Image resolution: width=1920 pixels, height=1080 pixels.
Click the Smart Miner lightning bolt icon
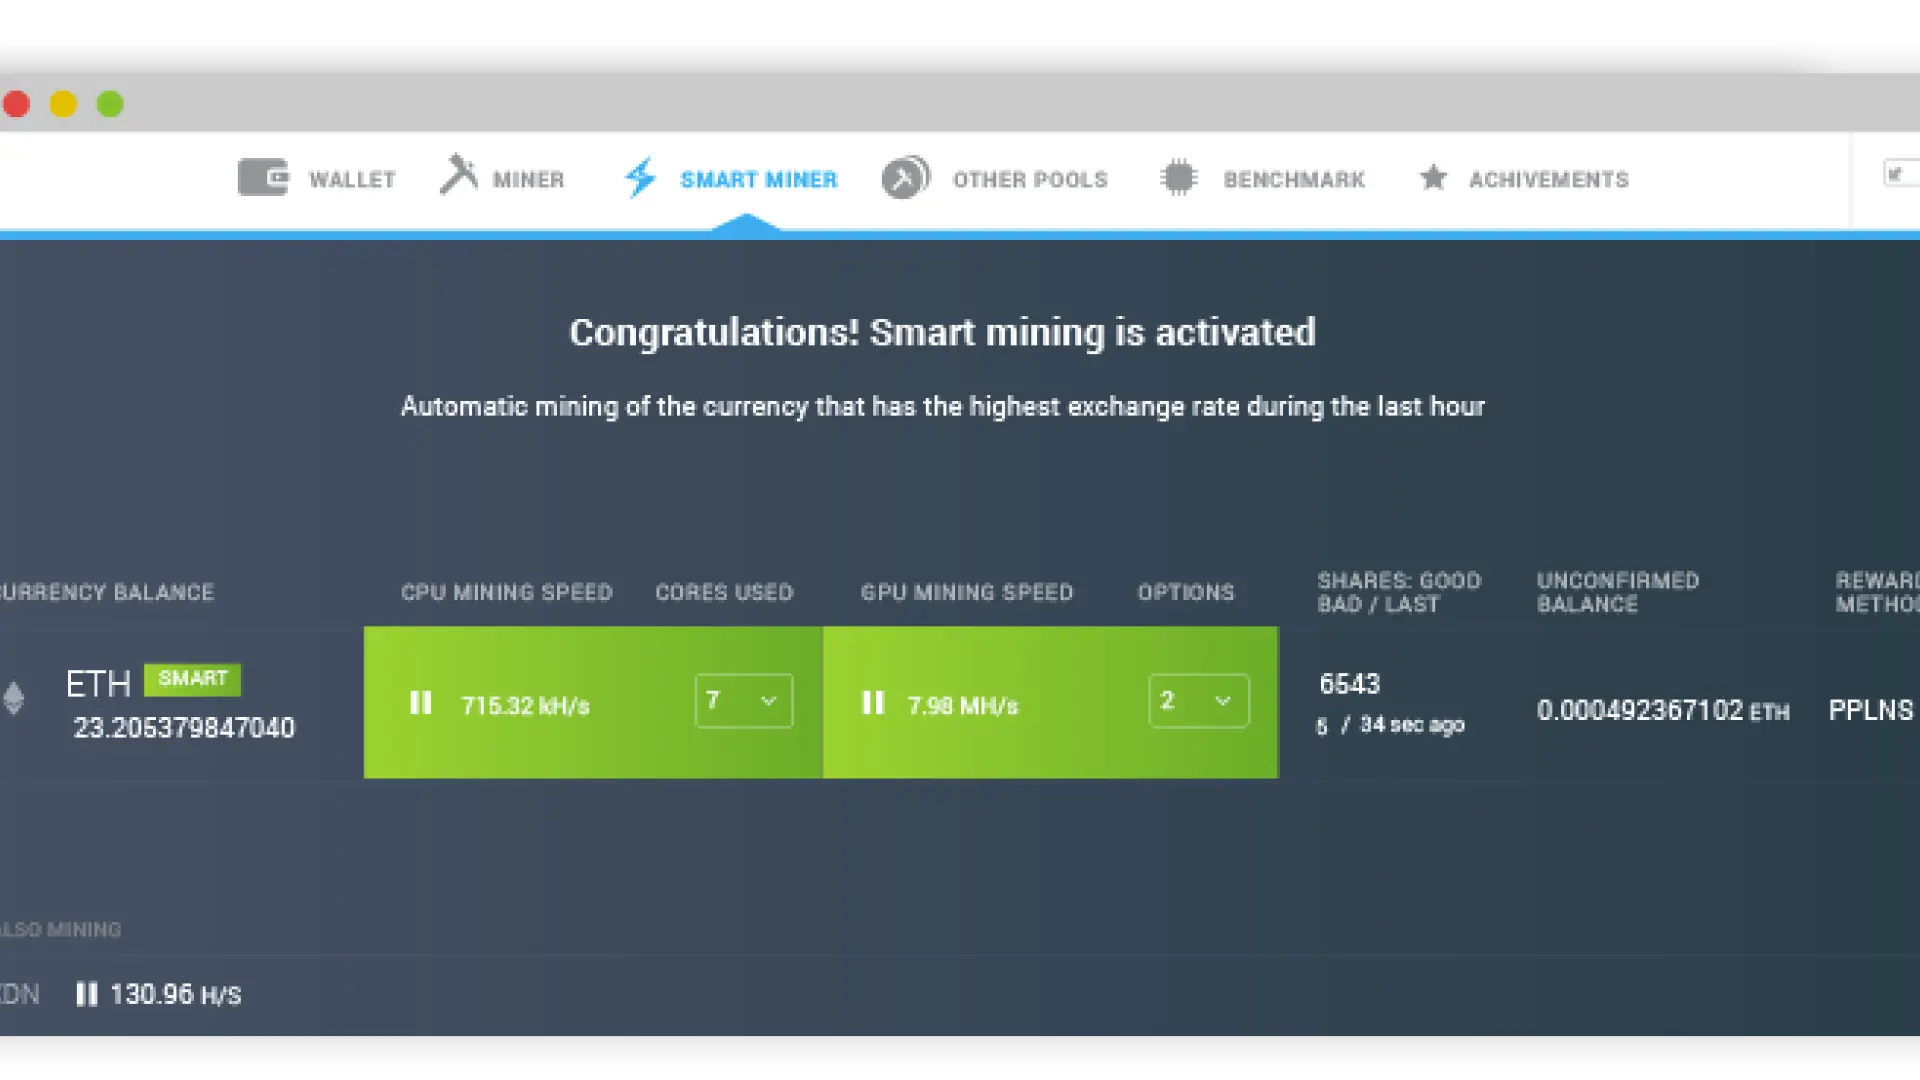point(638,177)
